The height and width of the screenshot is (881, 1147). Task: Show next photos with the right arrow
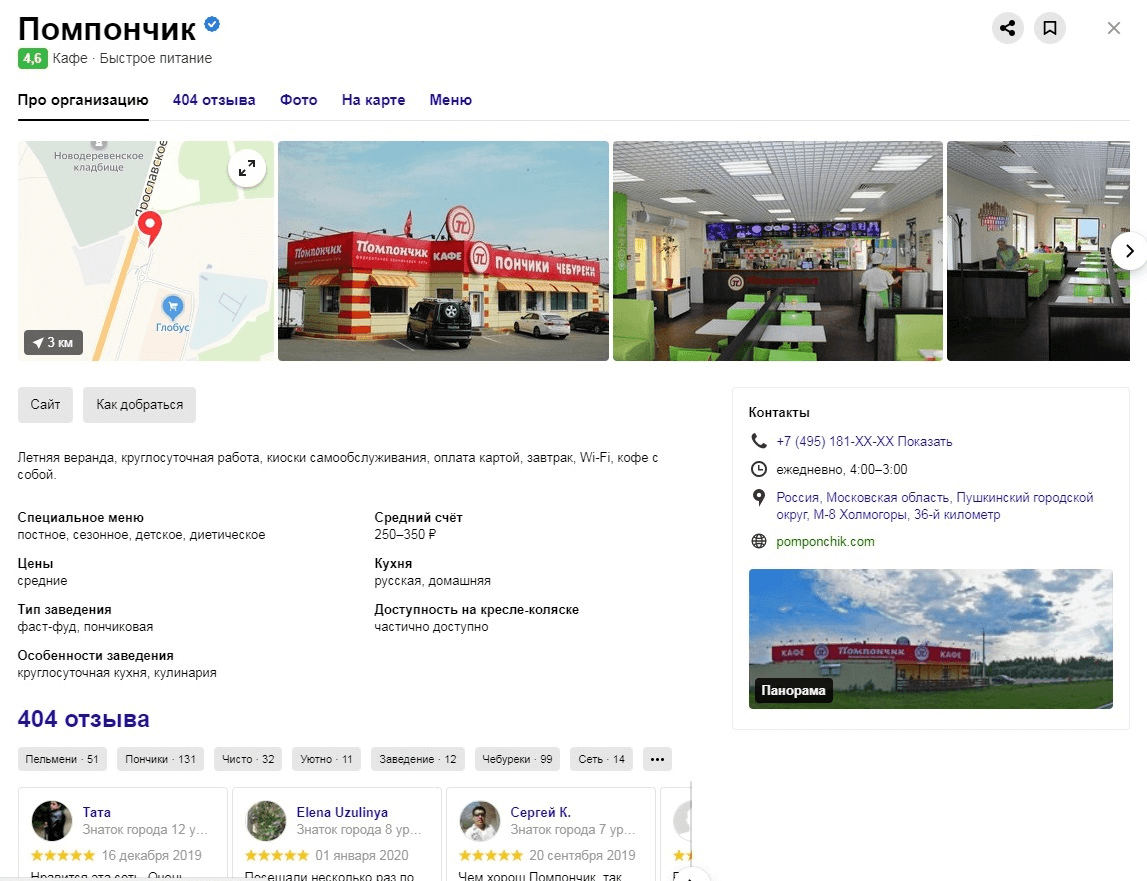(x=1129, y=251)
